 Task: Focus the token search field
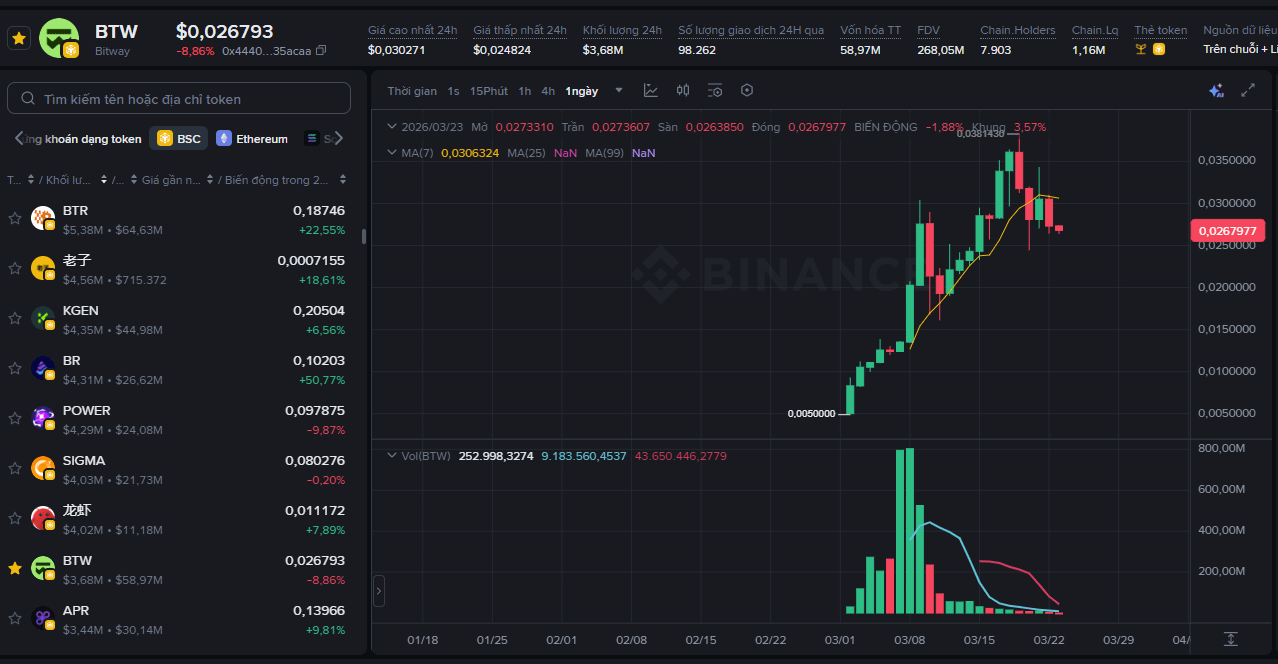click(x=179, y=99)
